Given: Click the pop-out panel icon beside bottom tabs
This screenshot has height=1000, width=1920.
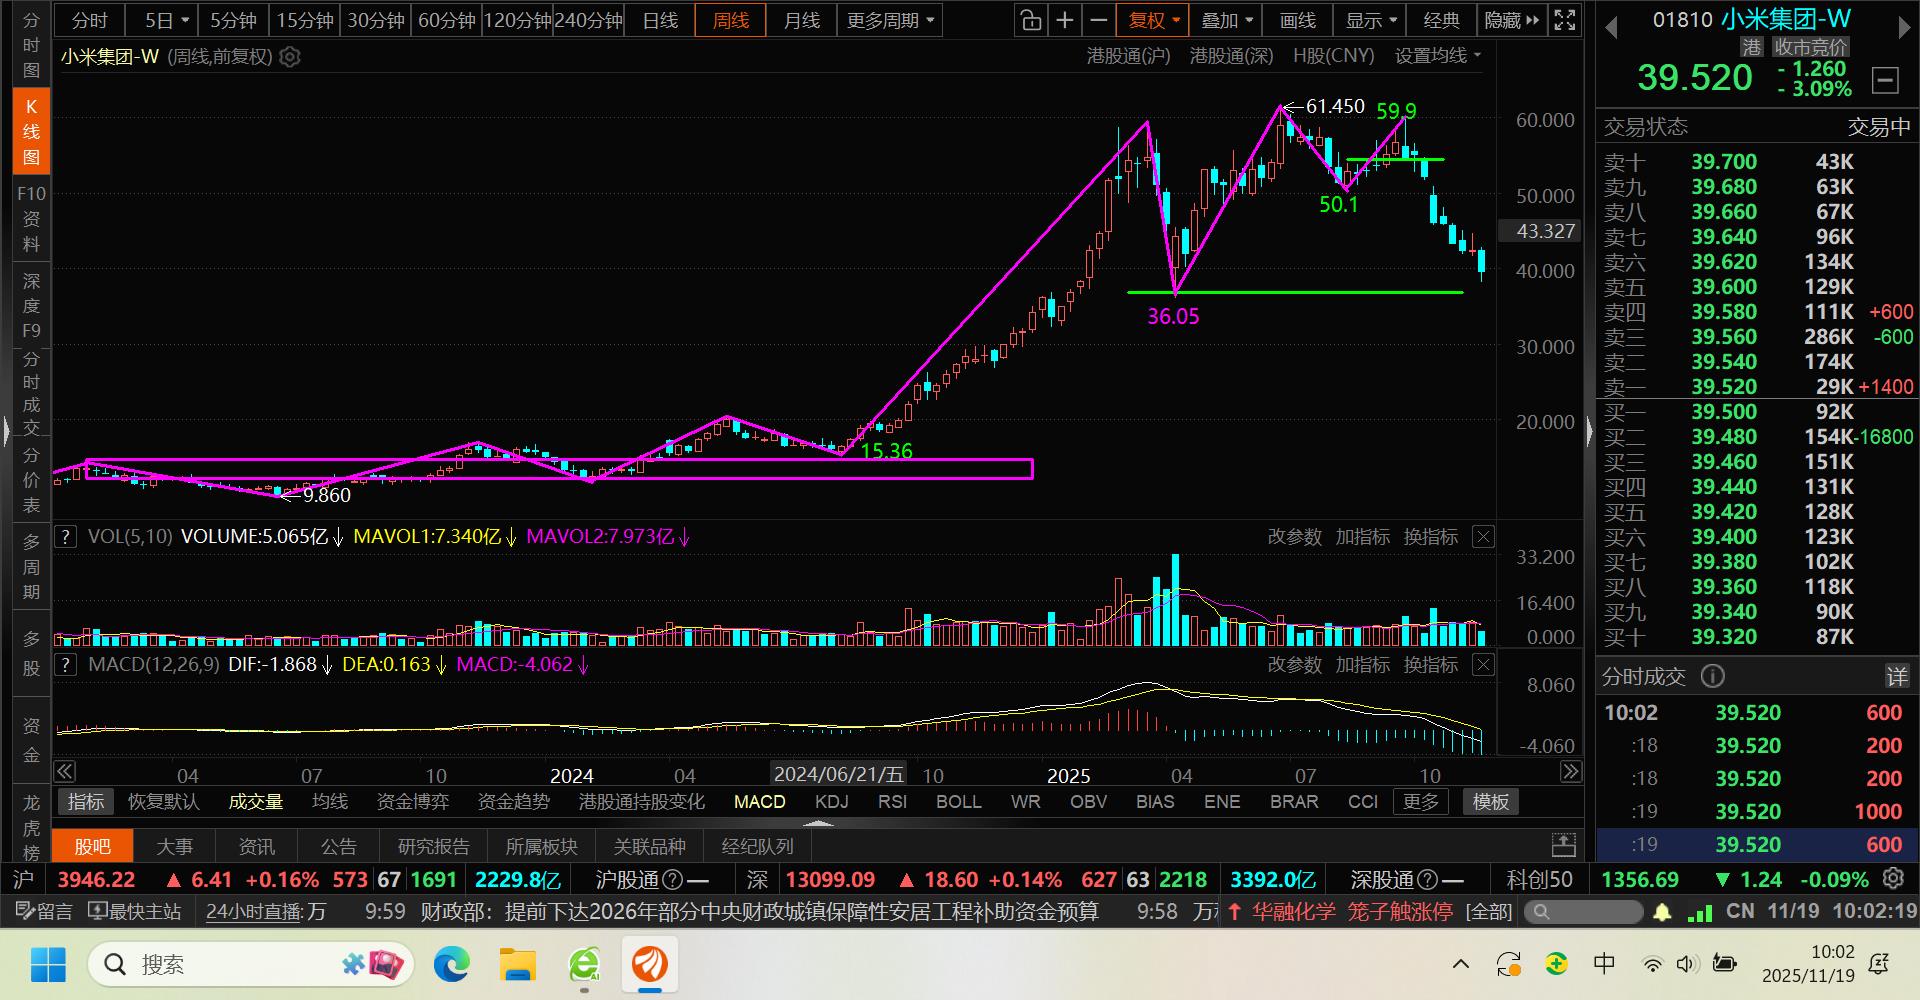Looking at the screenshot, I should pos(1564,846).
